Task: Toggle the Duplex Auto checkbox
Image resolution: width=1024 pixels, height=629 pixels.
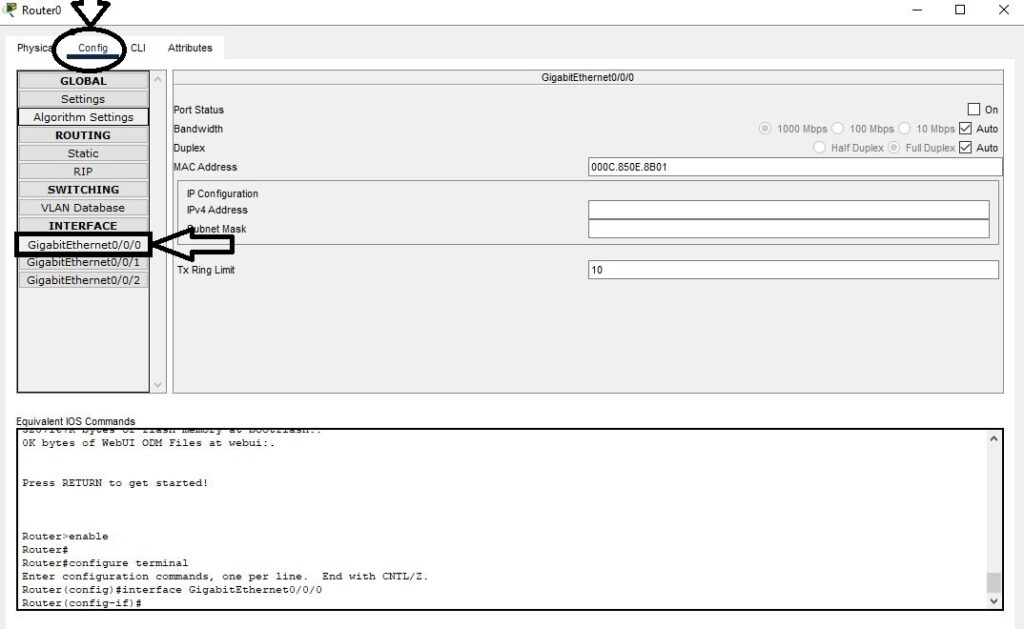Action: click(967, 147)
